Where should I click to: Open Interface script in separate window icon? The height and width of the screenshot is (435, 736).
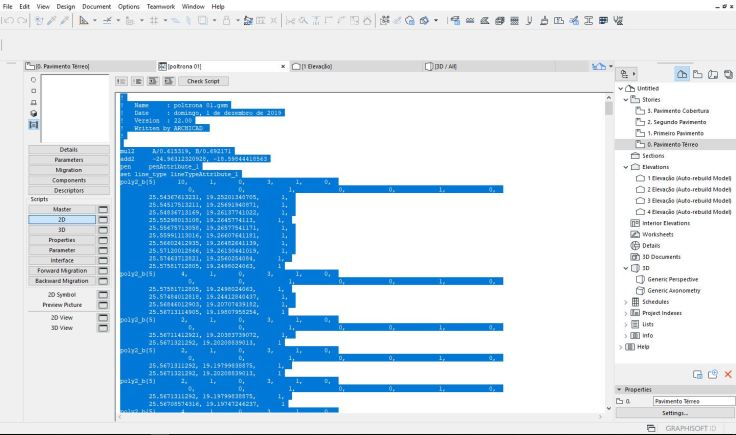(x=103, y=260)
